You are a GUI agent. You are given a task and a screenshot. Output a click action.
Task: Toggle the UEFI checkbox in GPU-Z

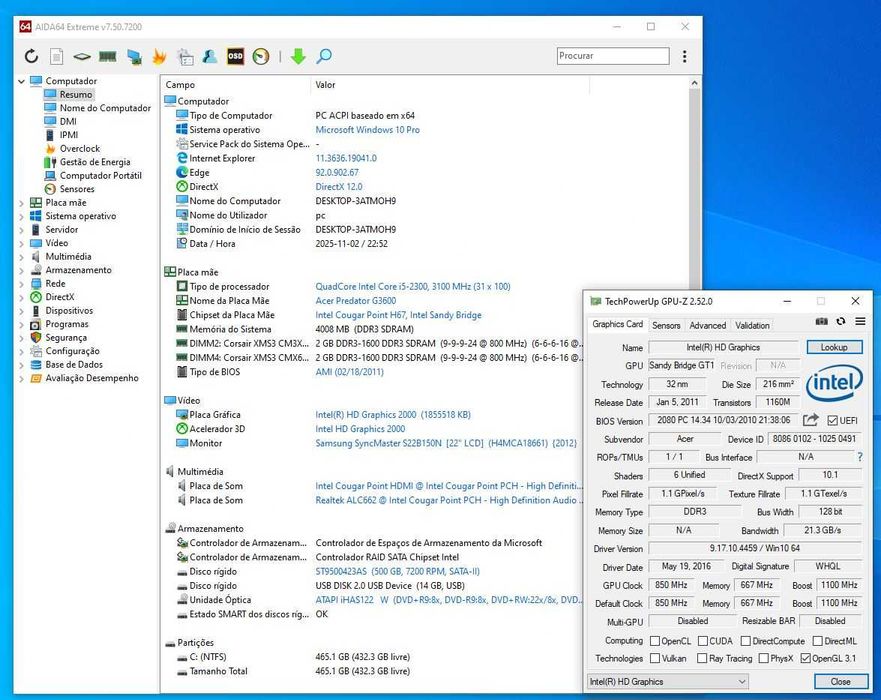[833, 421]
